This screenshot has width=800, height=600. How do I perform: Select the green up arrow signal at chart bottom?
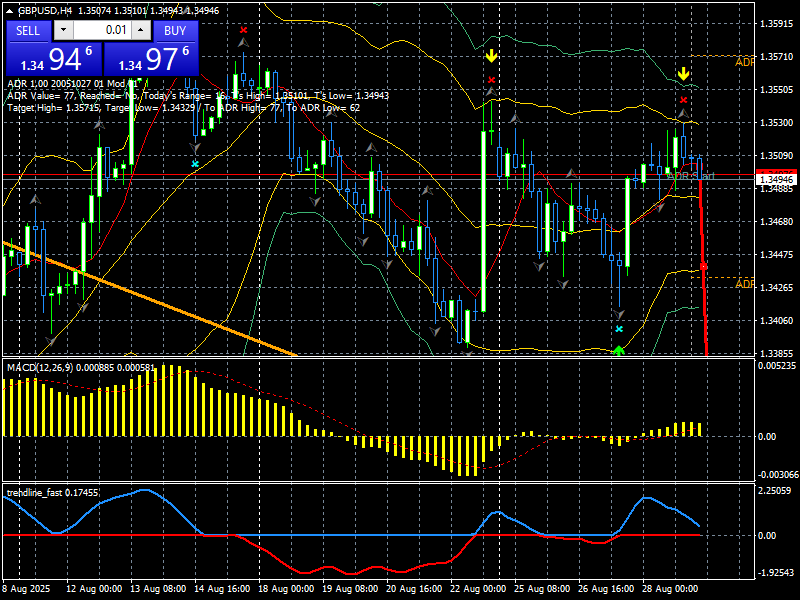[x=619, y=350]
